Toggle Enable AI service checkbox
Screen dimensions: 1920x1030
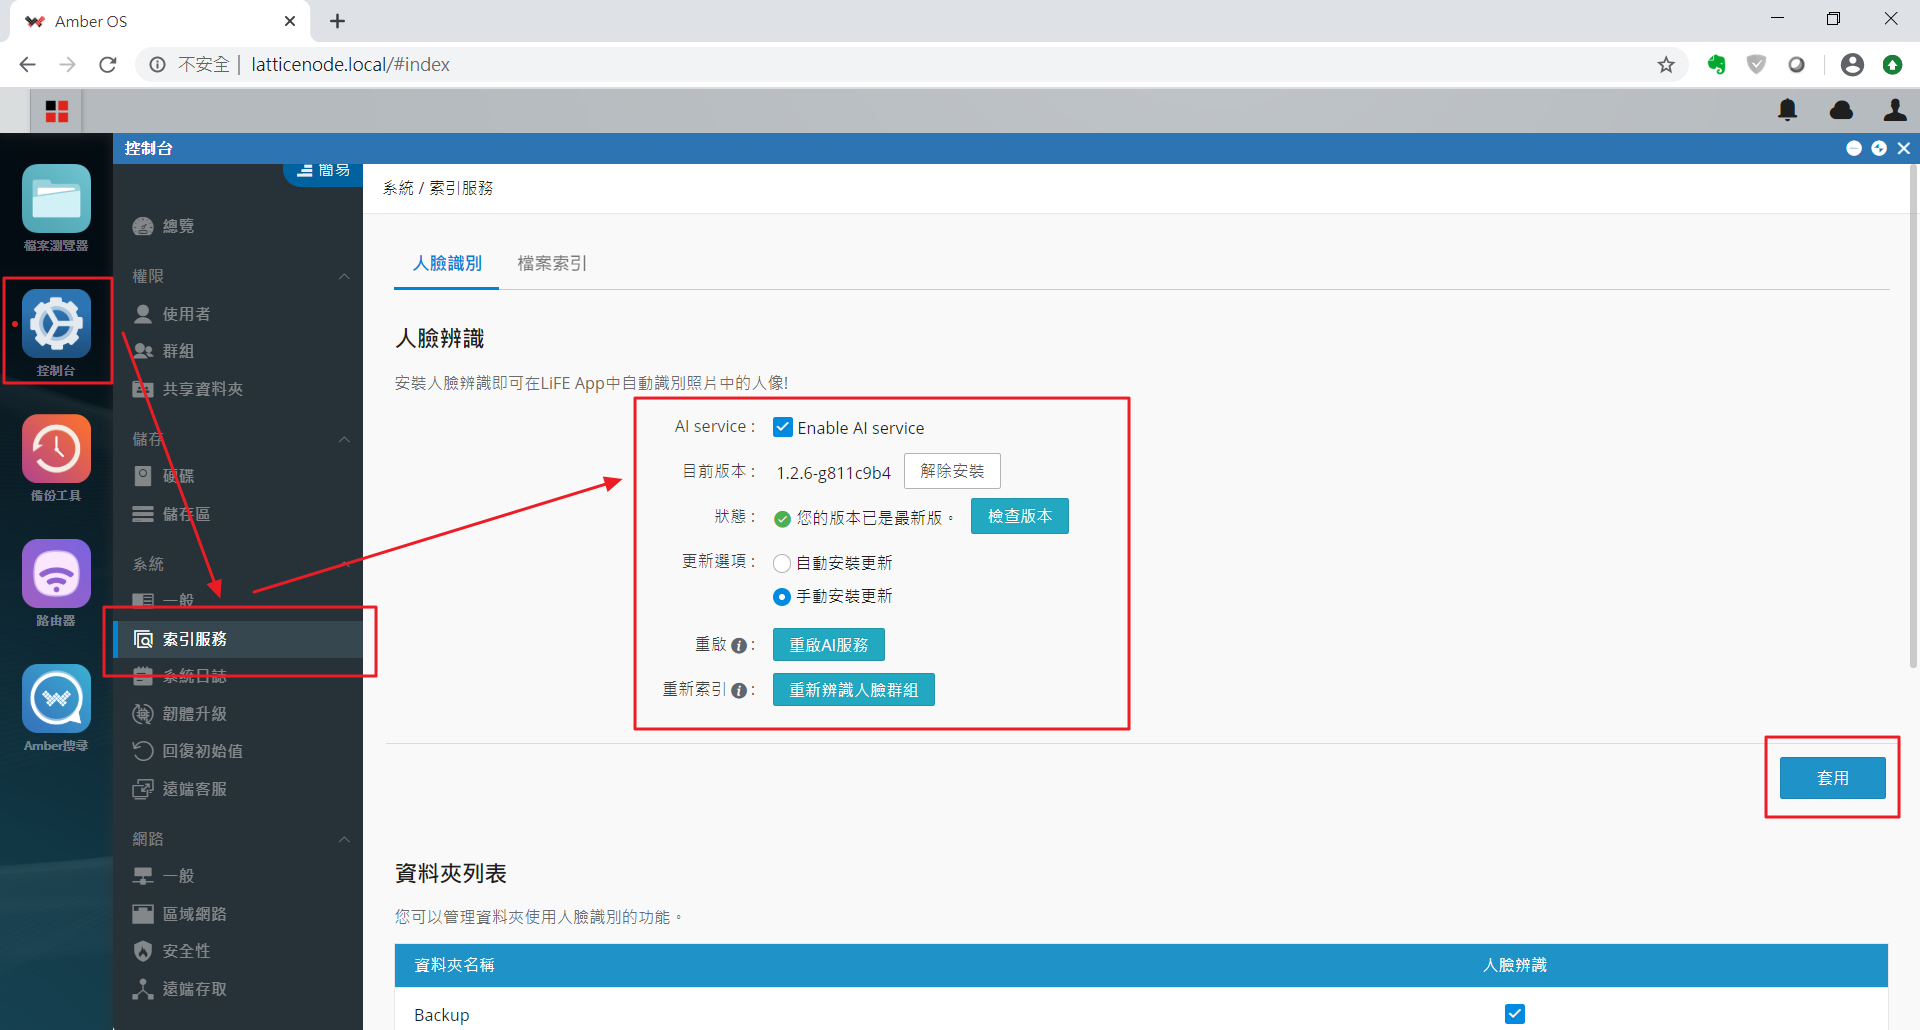(783, 427)
